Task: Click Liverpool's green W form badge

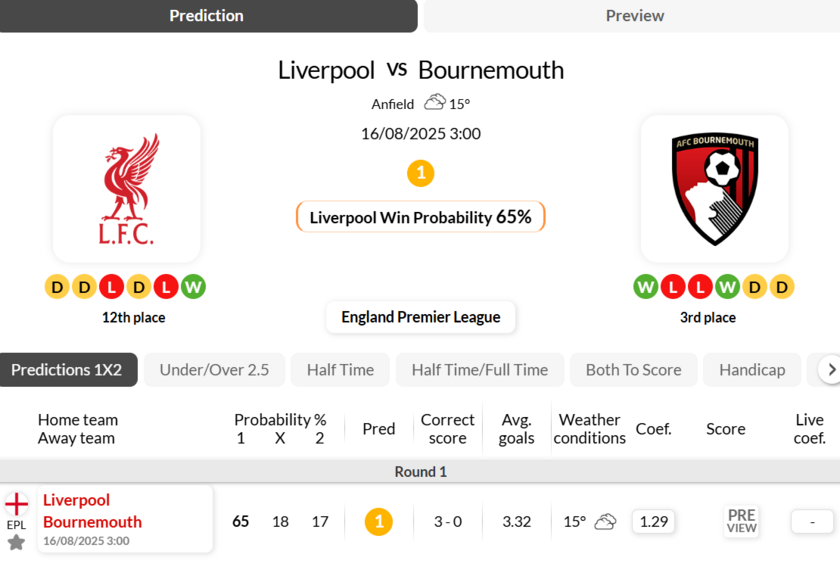Action: pos(193,287)
